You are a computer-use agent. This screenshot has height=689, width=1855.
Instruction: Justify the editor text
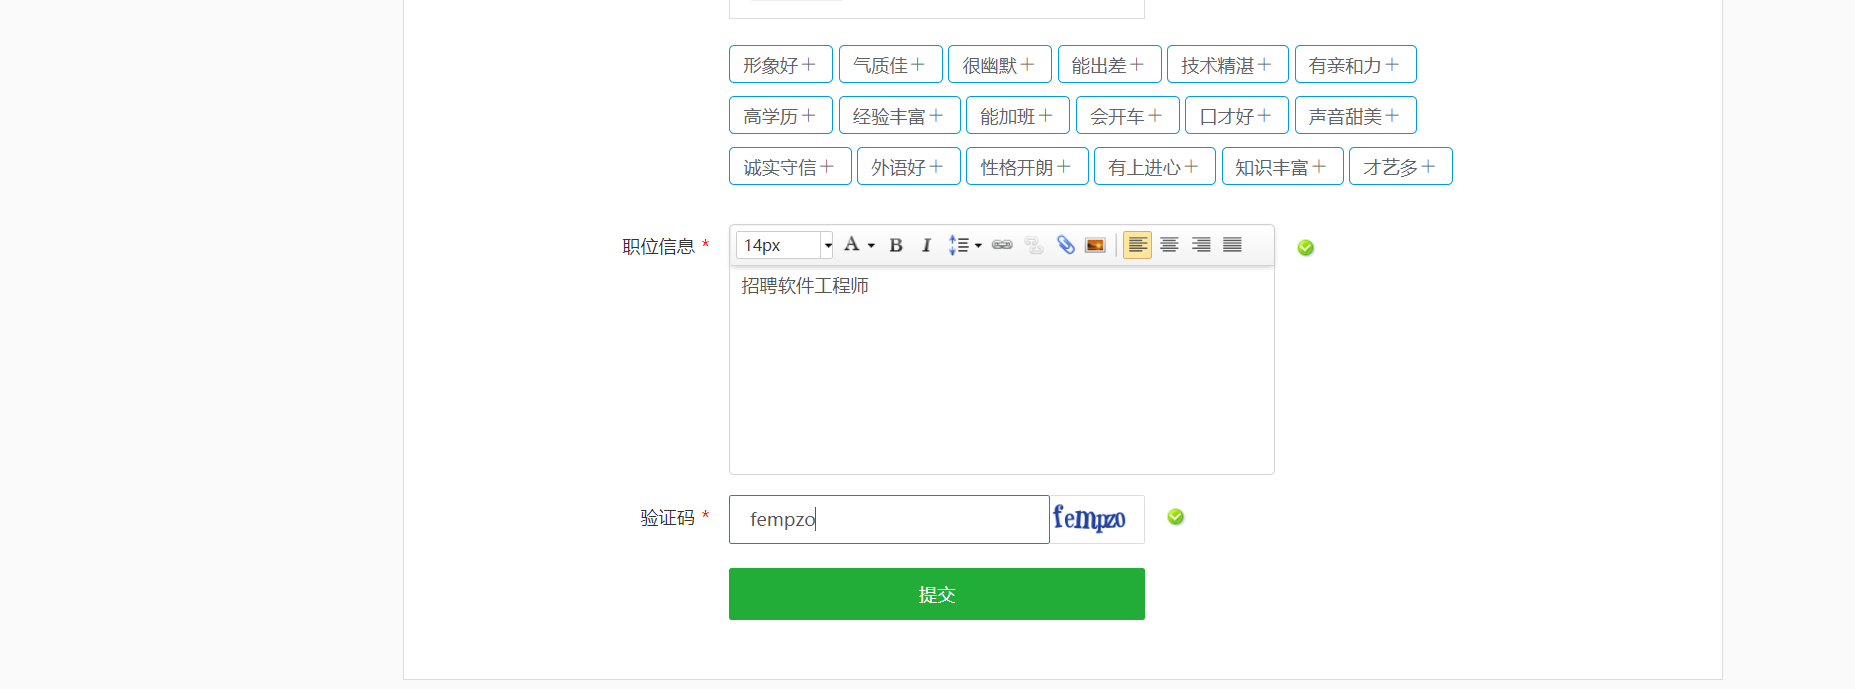[x=1232, y=245]
